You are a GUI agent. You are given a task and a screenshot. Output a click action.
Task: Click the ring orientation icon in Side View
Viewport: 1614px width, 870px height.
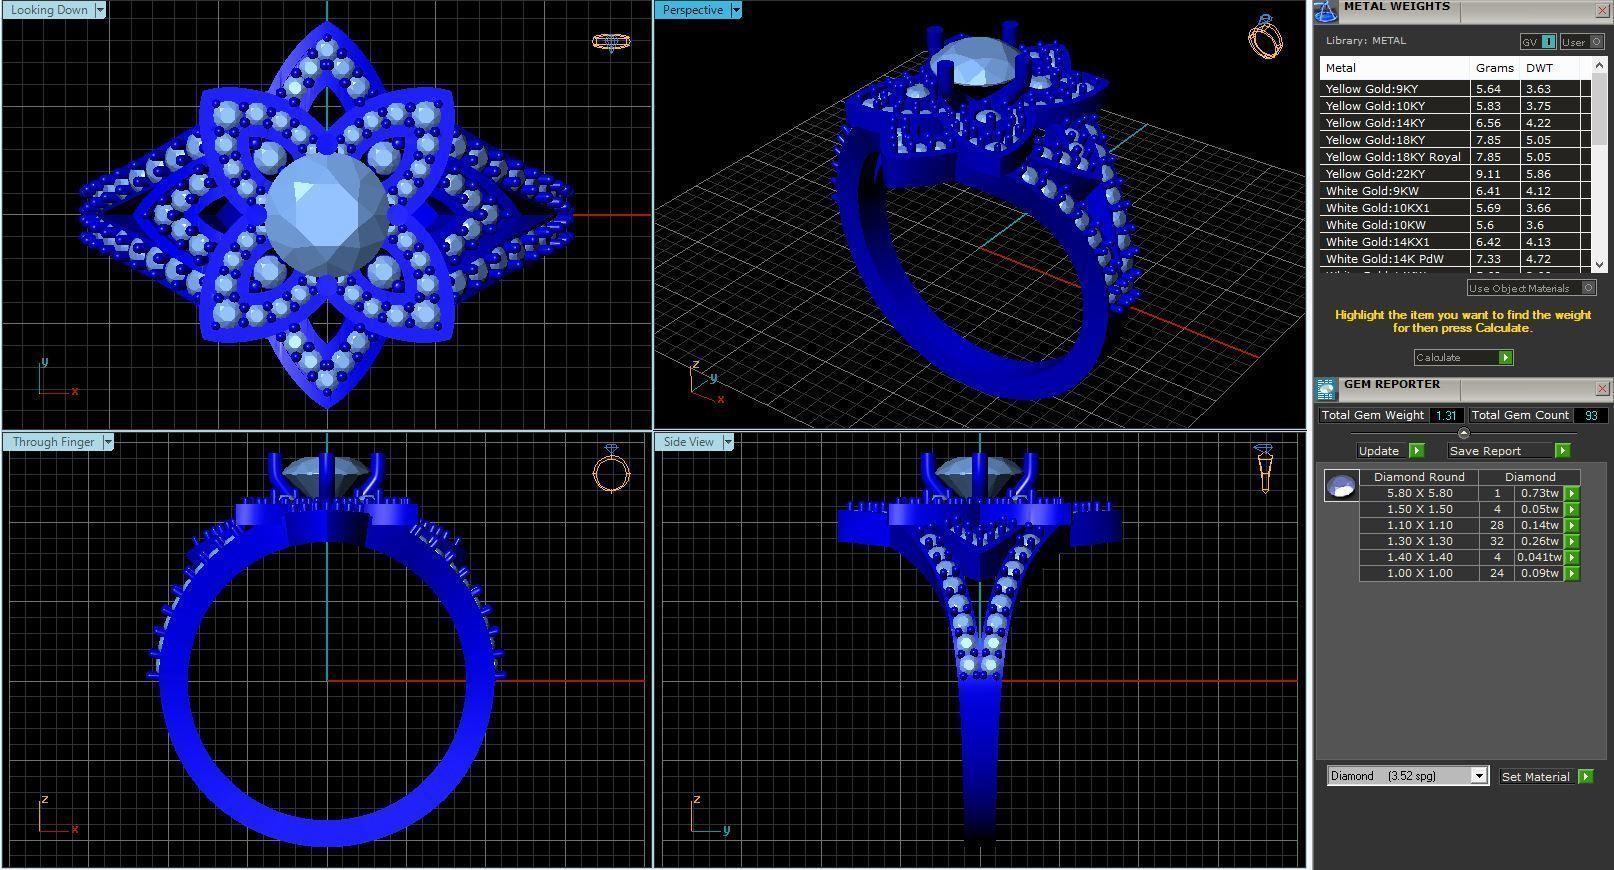[1264, 468]
